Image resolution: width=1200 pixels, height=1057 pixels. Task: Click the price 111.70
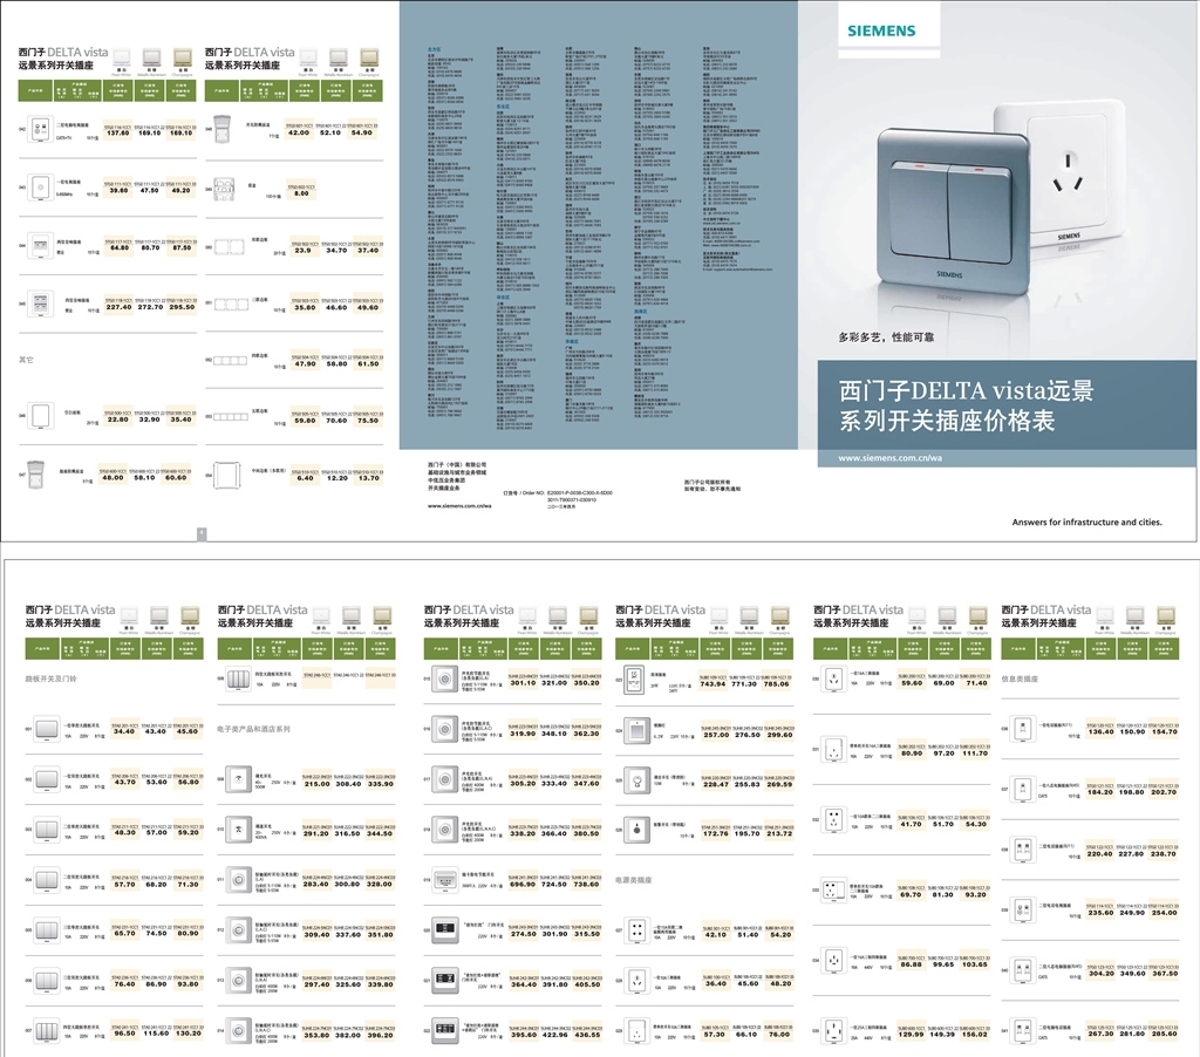click(x=975, y=754)
